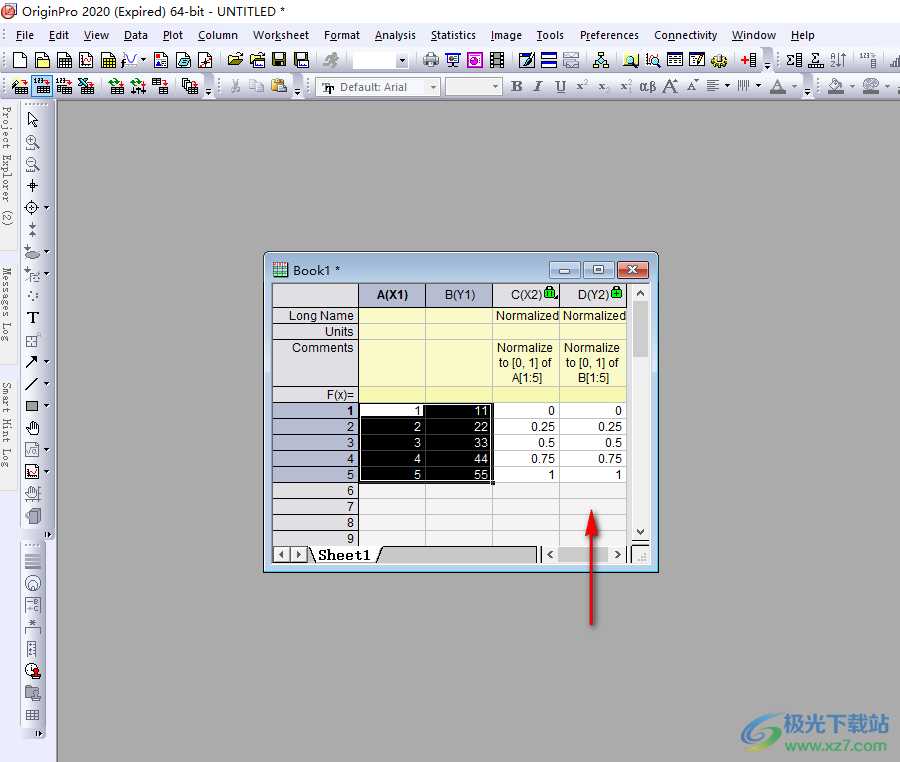Expand the text alignment dropdown arrow
This screenshot has width=900, height=762.
click(727, 87)
